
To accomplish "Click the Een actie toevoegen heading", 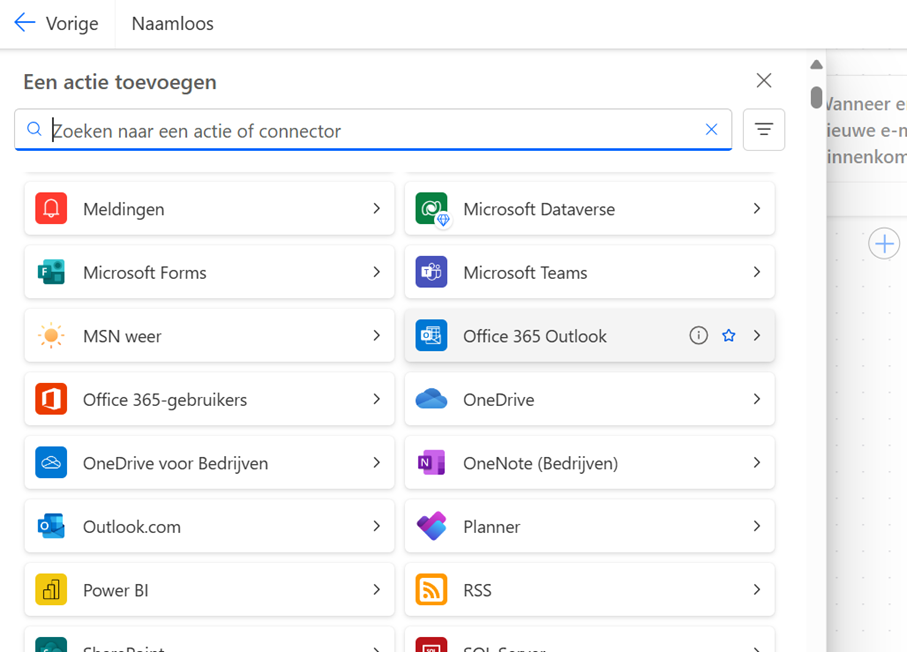I will (120, 82).
